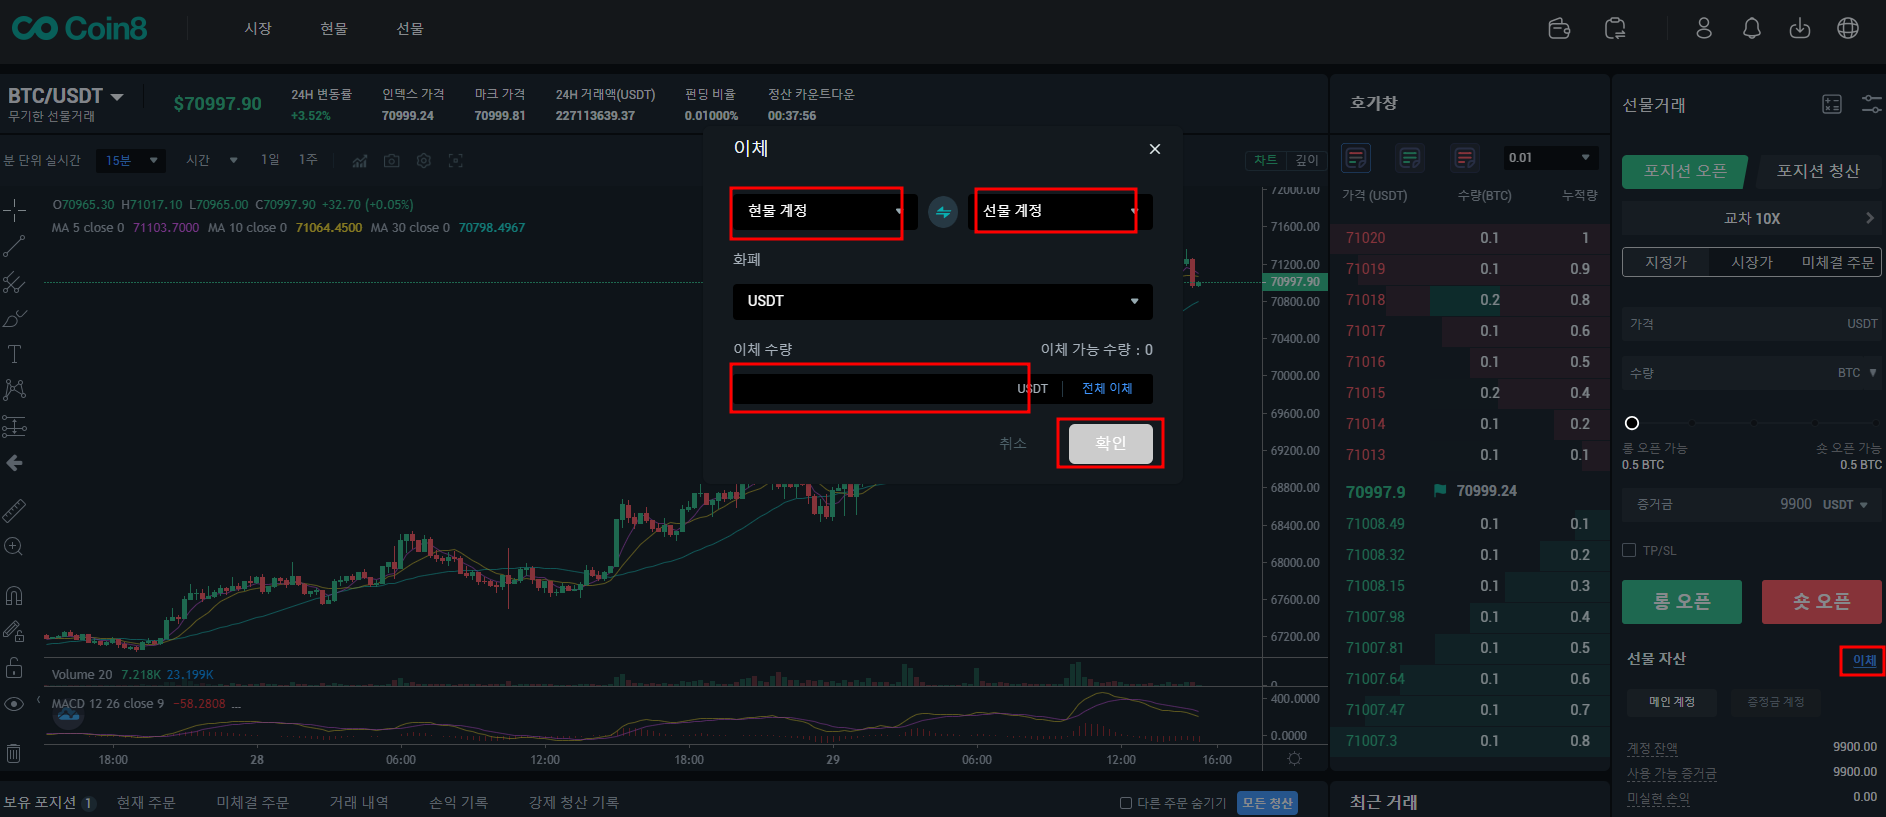
Task: Click the 확인 confirm button
Action: tap(1110, 443)
